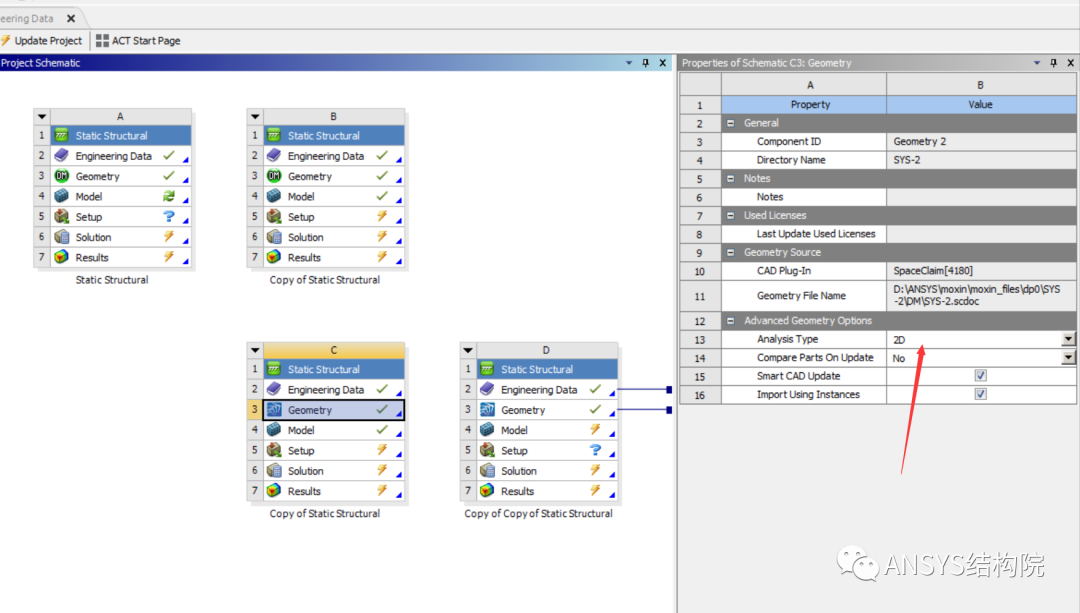Click Results icon in system B
This screenshot has width=1080, height=613.
274,257
